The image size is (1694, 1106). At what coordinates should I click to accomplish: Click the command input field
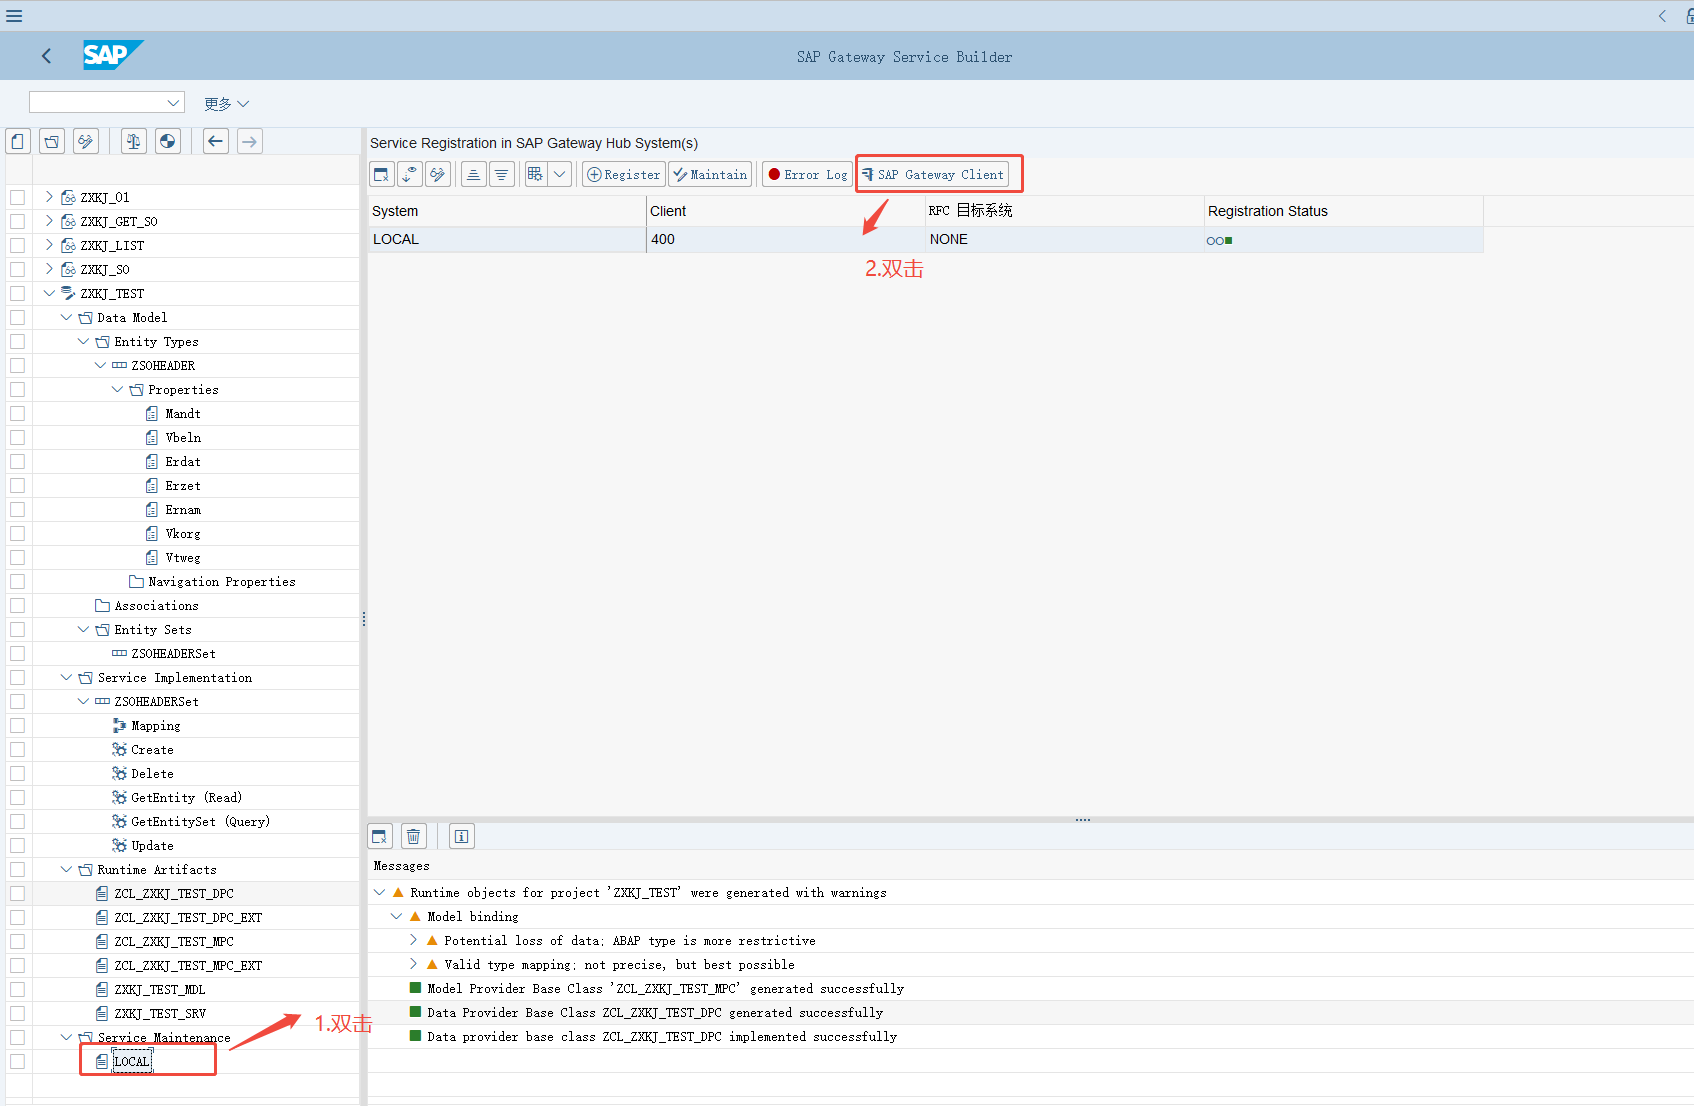pyautogui.click(x=97, y=103)
